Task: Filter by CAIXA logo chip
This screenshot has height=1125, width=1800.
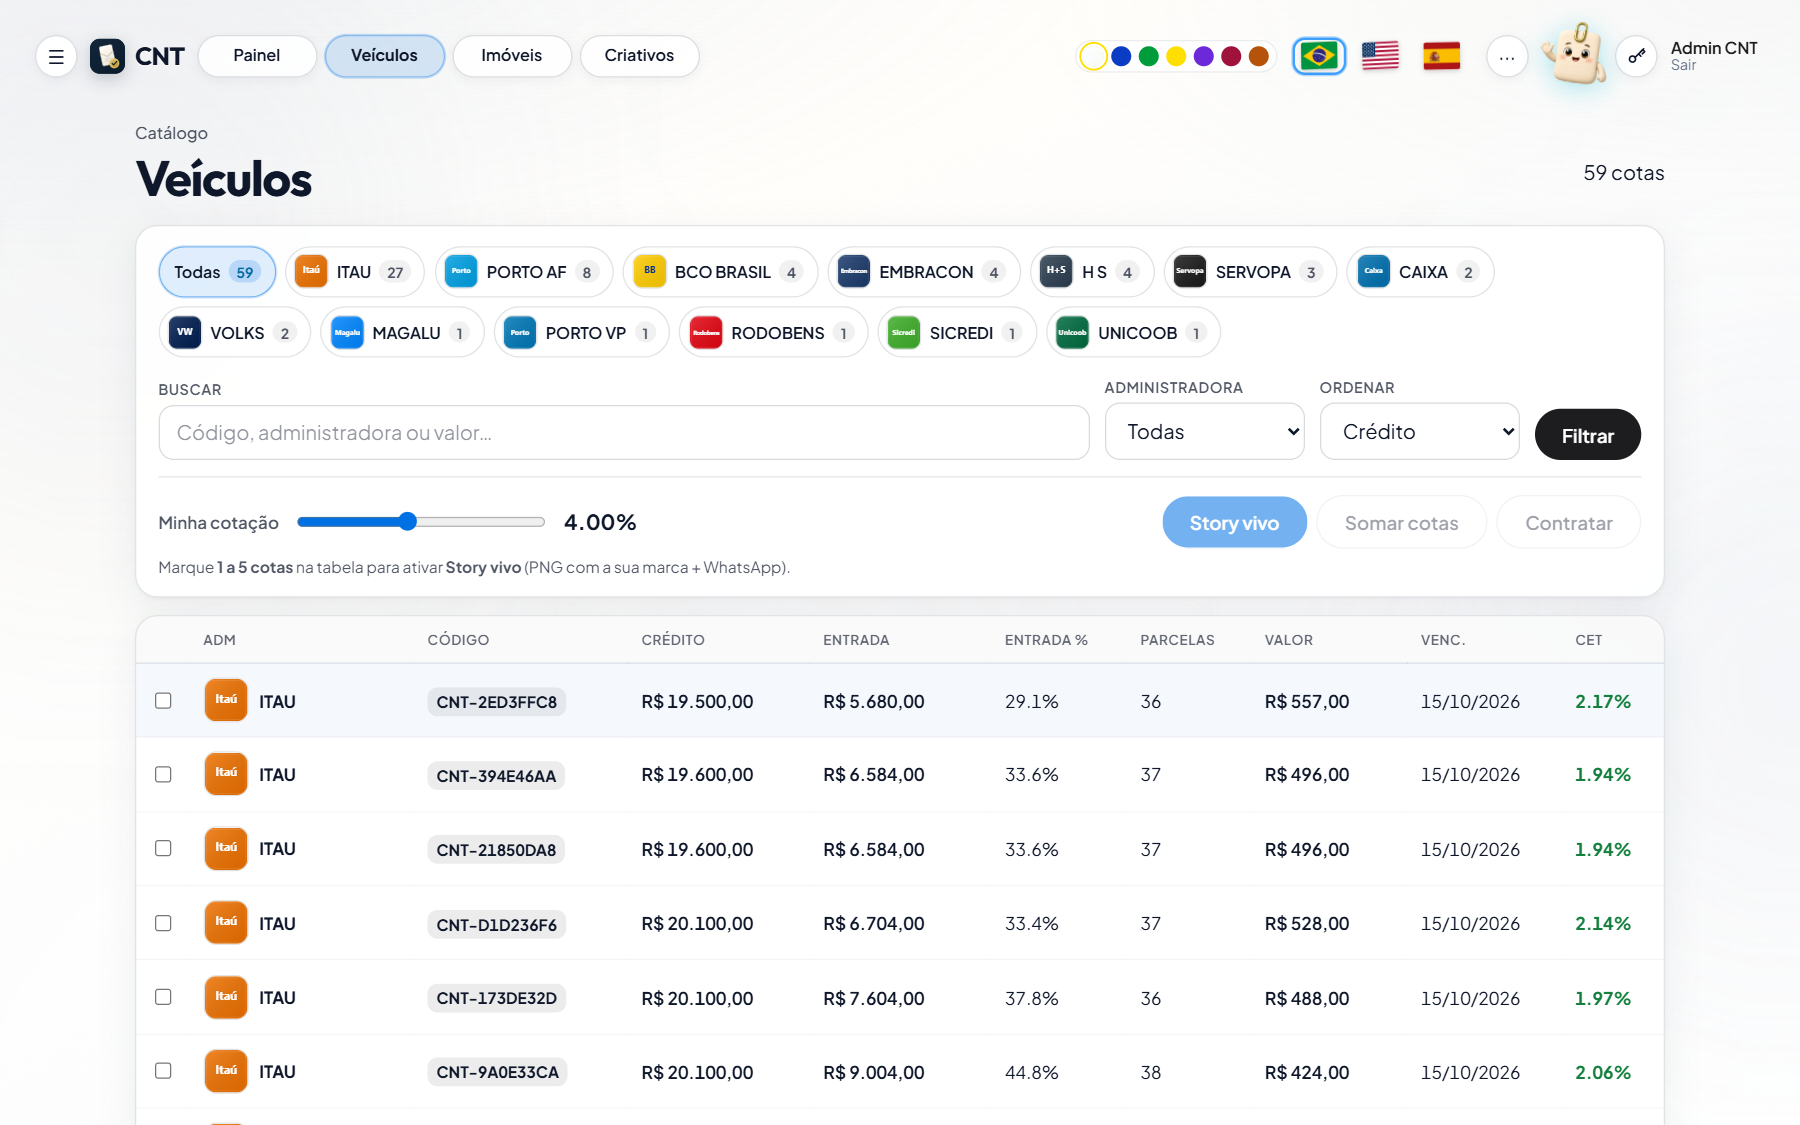Action: tap(1420, 272)
